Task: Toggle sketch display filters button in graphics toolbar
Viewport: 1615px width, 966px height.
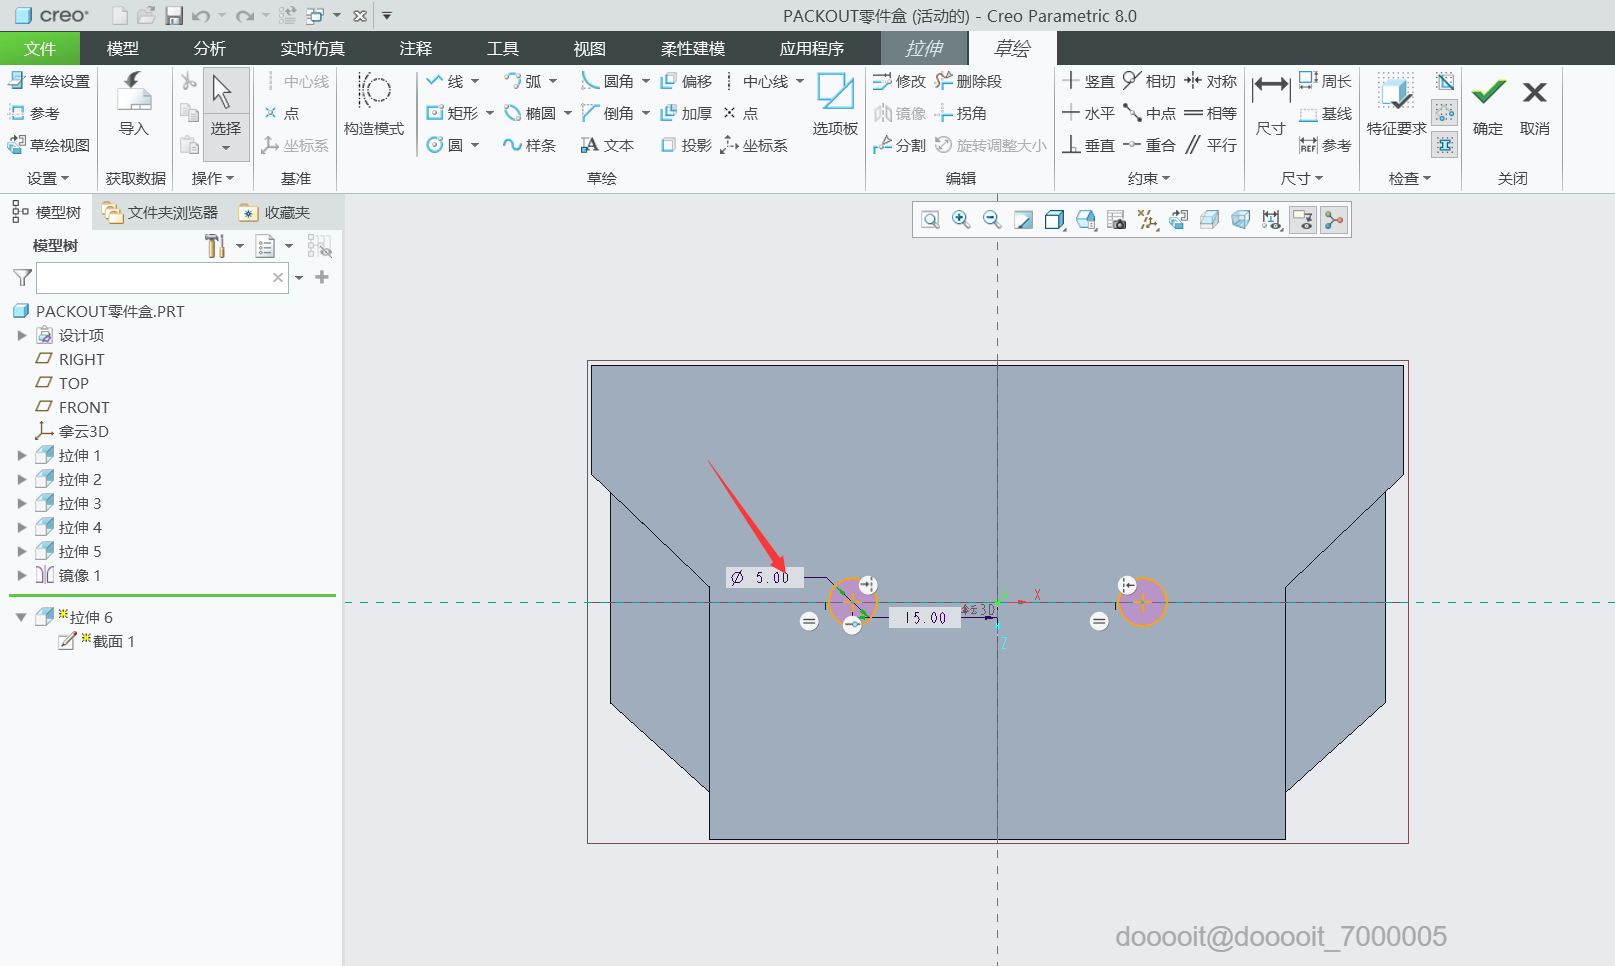Action: tap(1271, 220)
